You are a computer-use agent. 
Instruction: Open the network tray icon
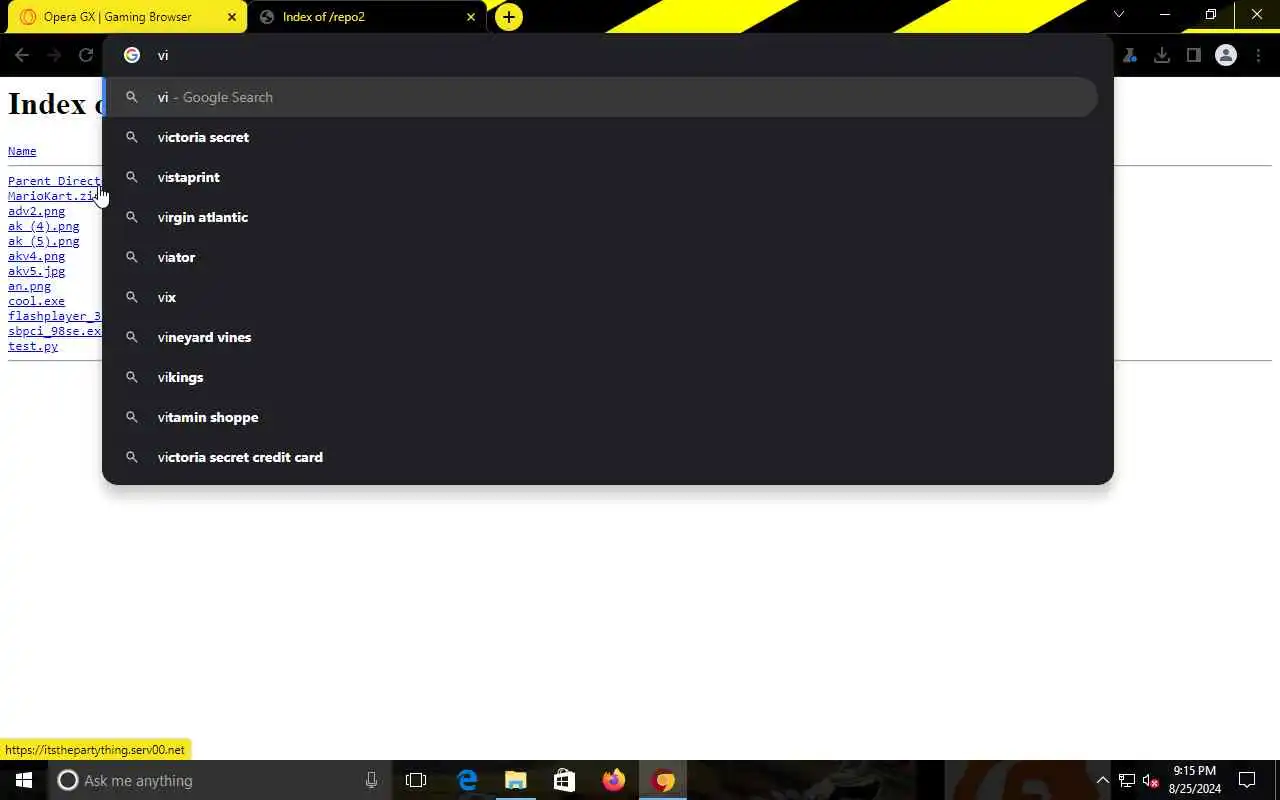[1127, 780]
